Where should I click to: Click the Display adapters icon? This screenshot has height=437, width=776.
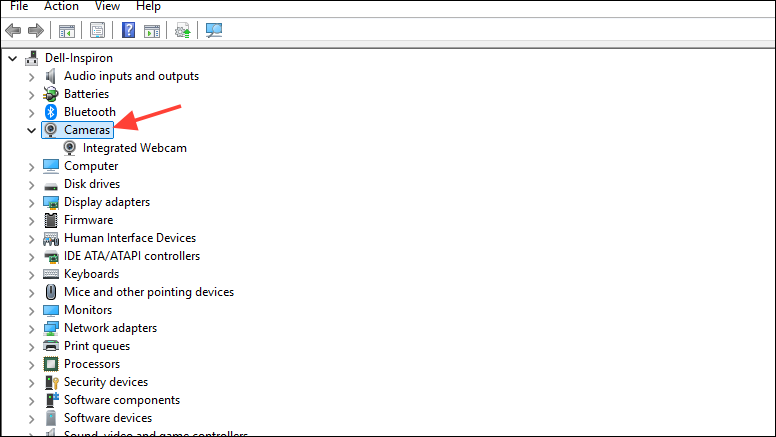click(50, 202)
